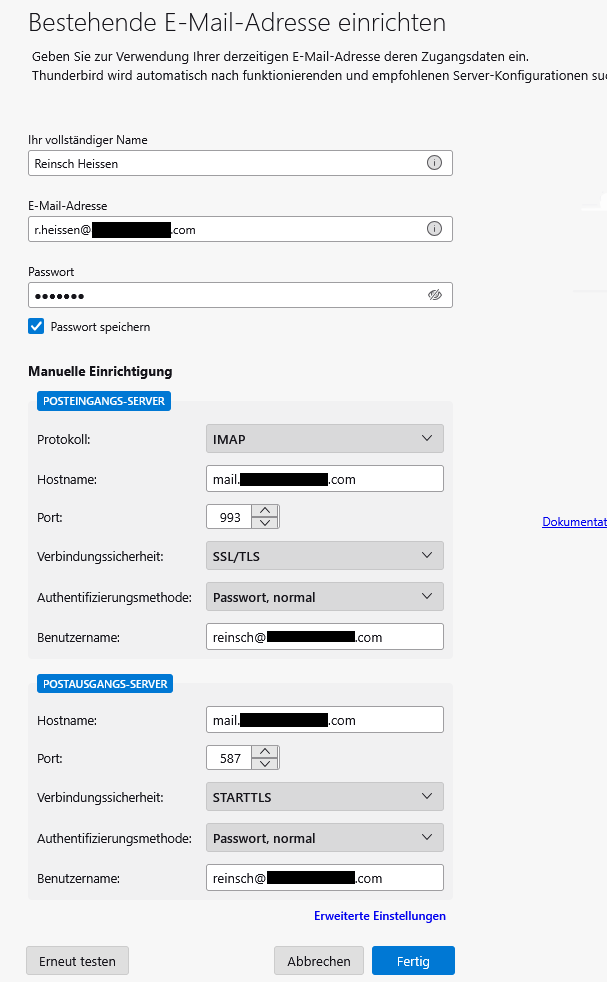Click the Erneut testen button
Viewport: 607px width, 982px height.
(77, 961)
